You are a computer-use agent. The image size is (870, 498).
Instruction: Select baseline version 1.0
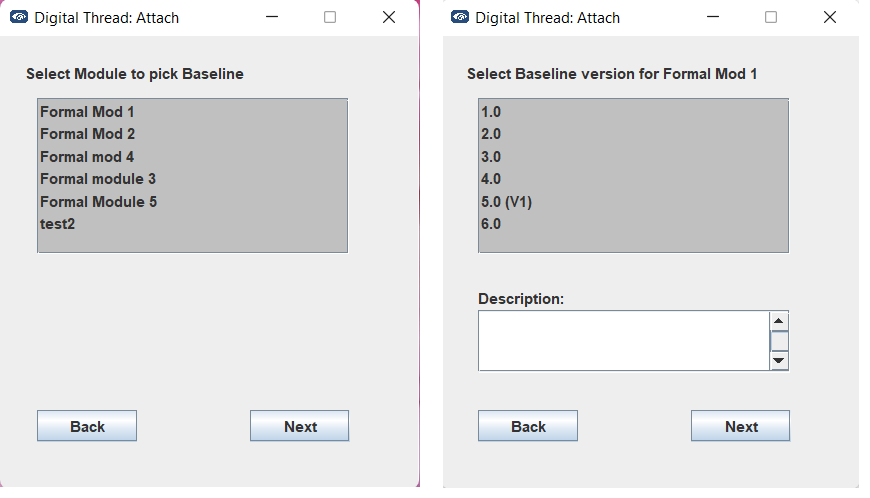(x=491, y=112)
